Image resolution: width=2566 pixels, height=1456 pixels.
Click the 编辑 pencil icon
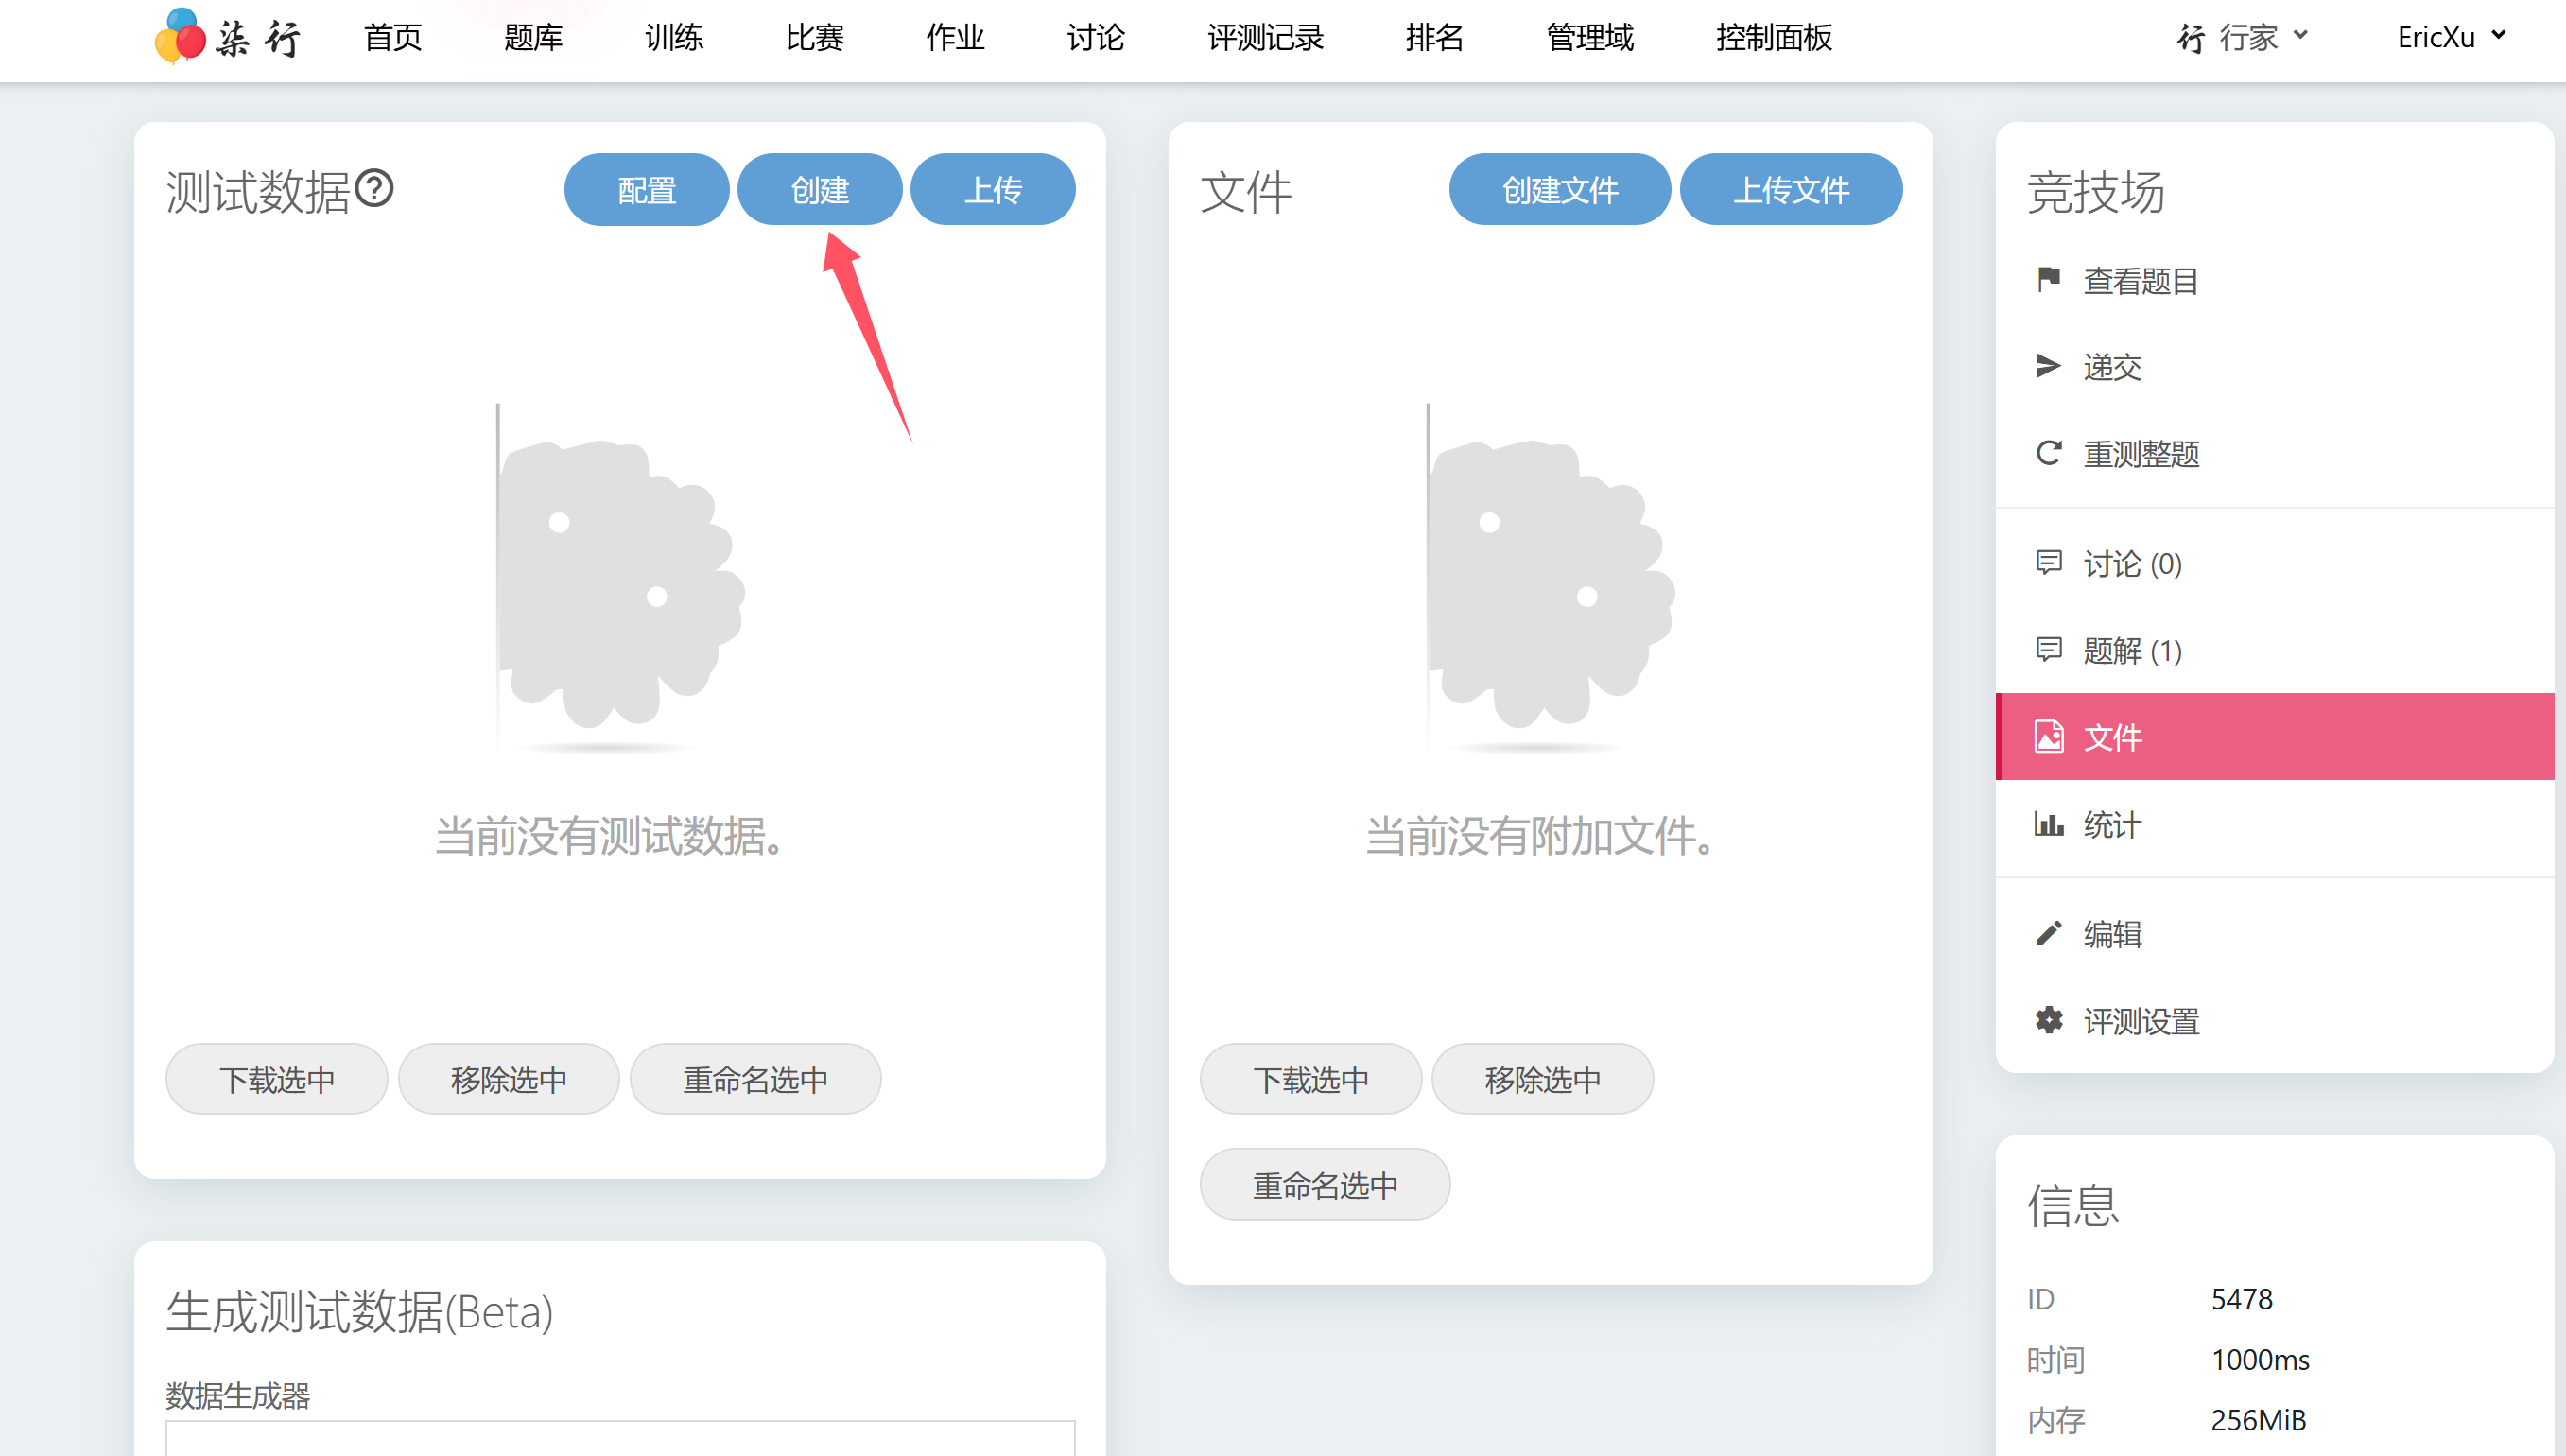pyautogui.click(x=2048, y=933)
